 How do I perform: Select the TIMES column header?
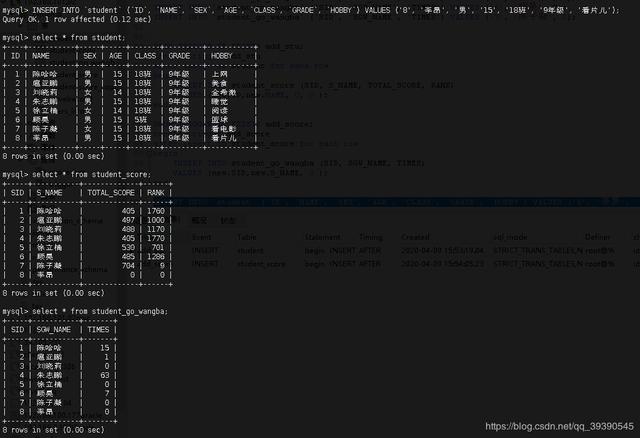pyautogui.click(x=98, y=329)
